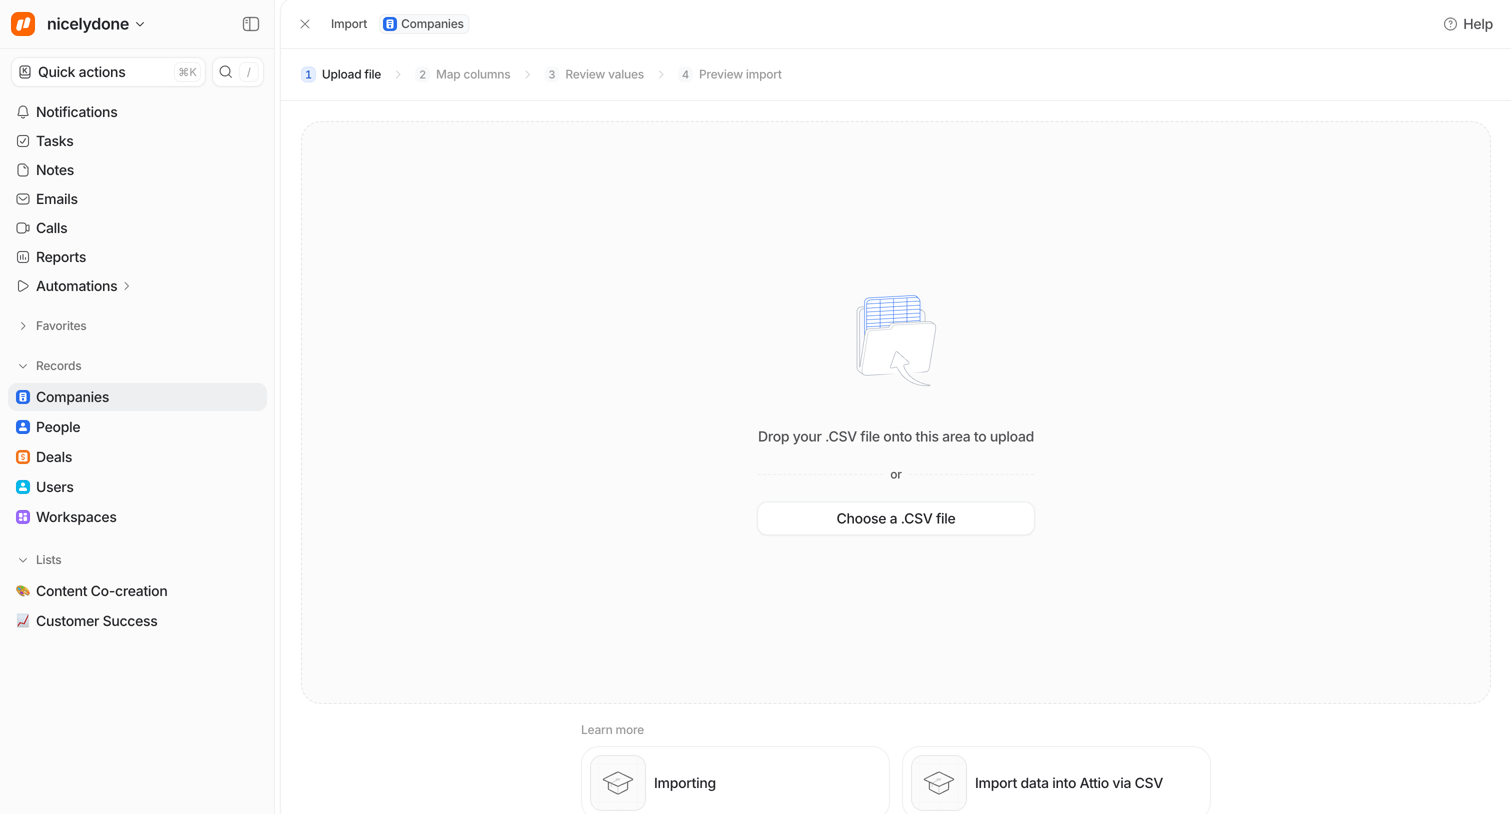Image resolution: width=1512 pixels, height=814 pixels.
Task: Click the Importing graduation cap icon
Action: (x=618, y=783)
